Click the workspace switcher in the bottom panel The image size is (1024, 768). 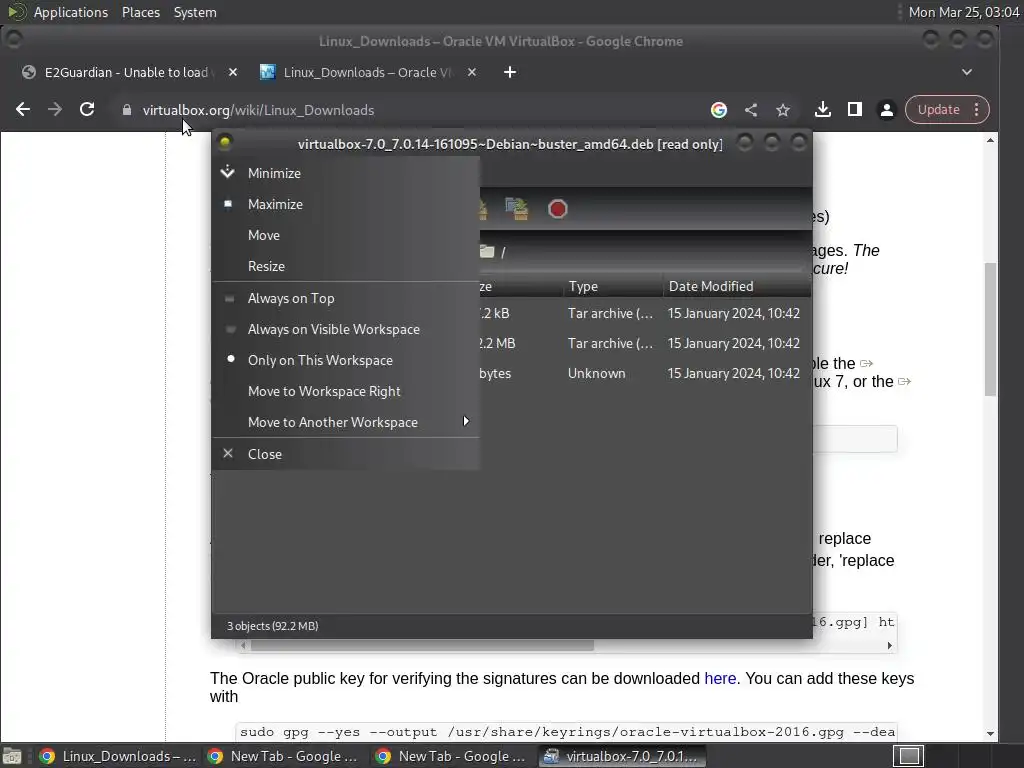[x=909, y=756]
